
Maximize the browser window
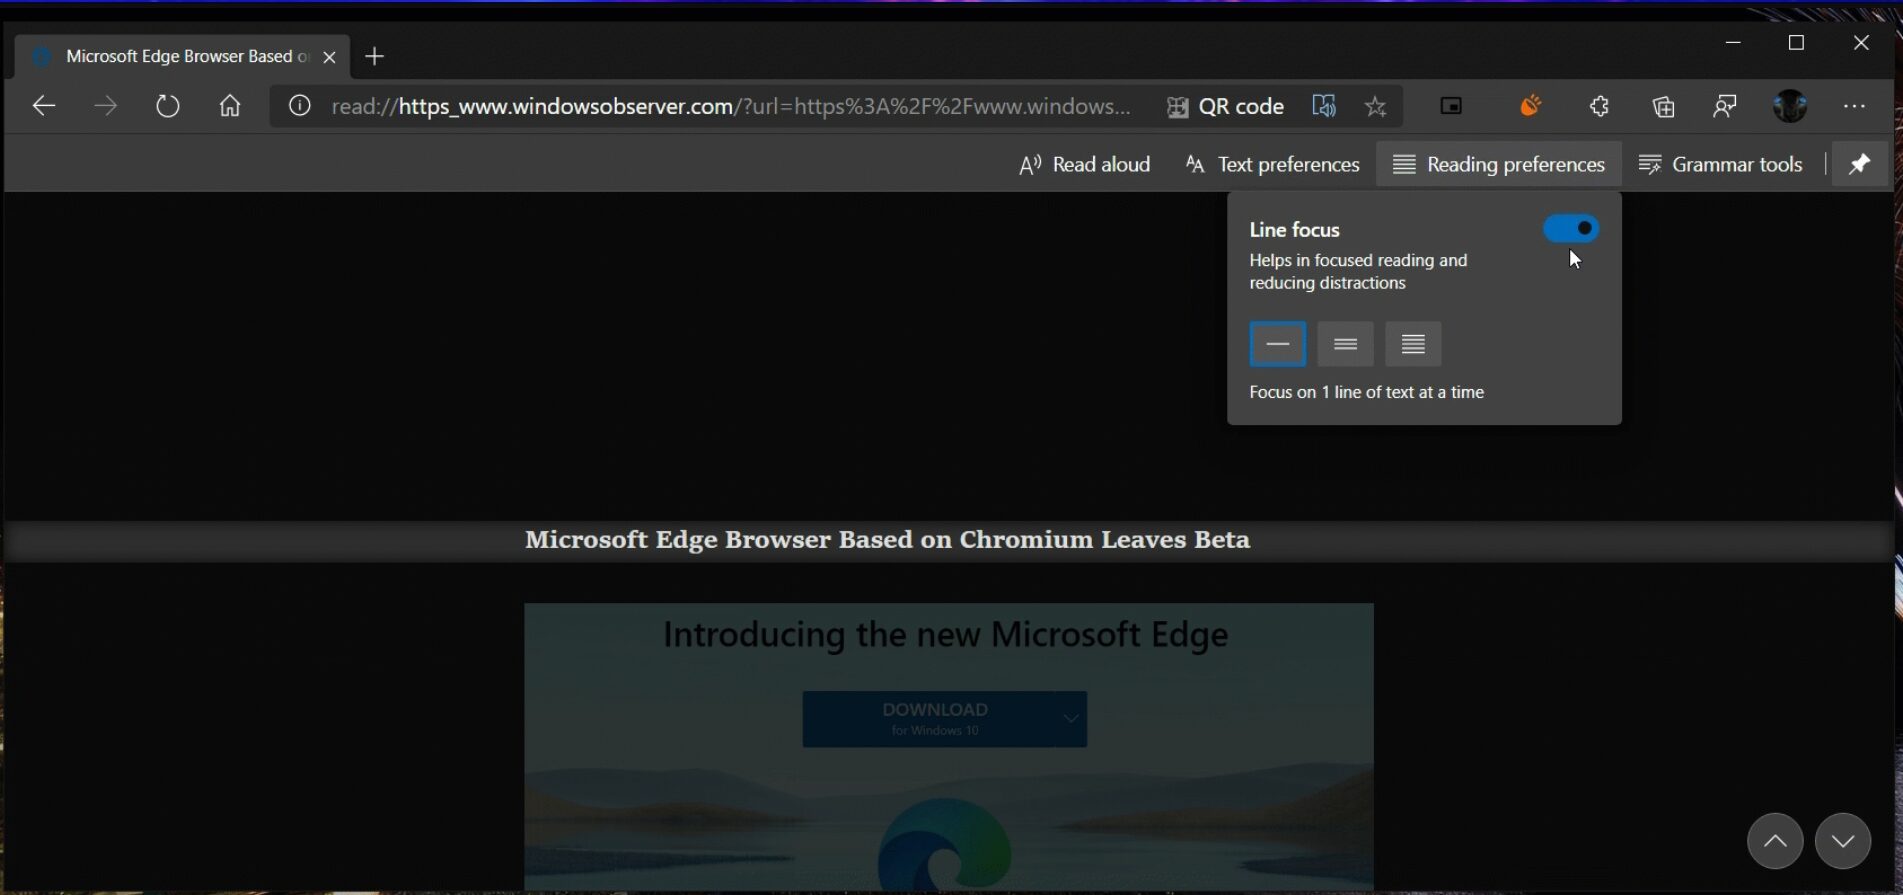(x=1796, y=42)
